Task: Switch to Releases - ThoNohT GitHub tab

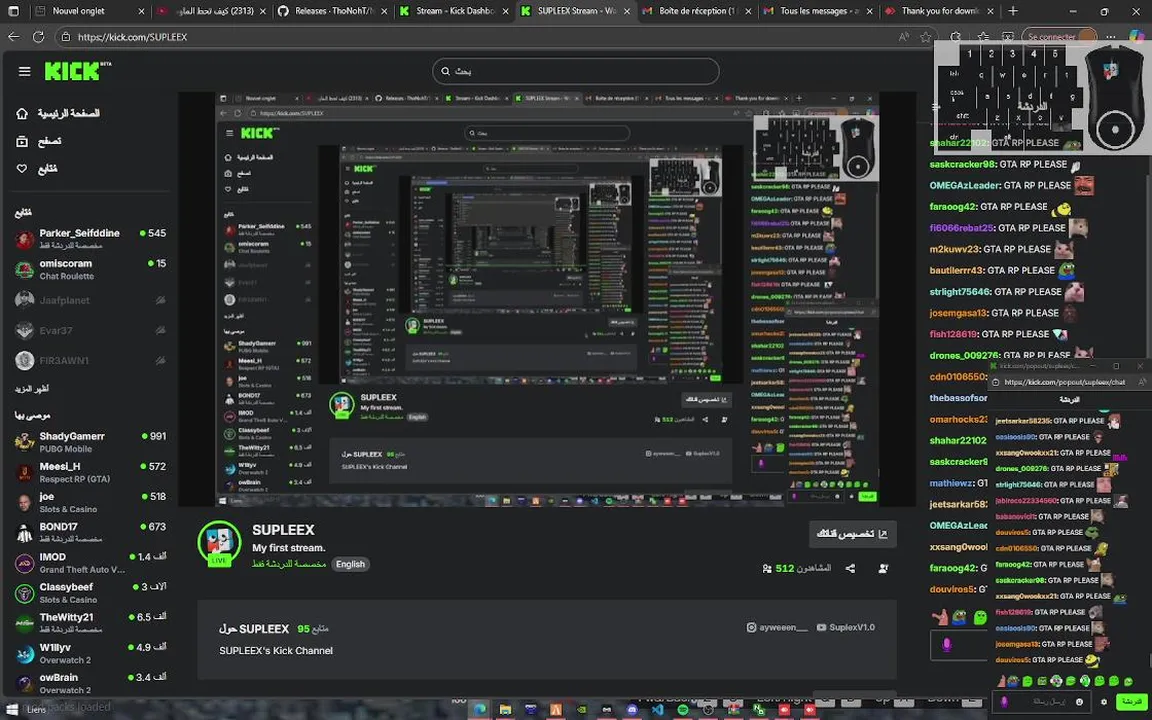Action: point(331,11)
